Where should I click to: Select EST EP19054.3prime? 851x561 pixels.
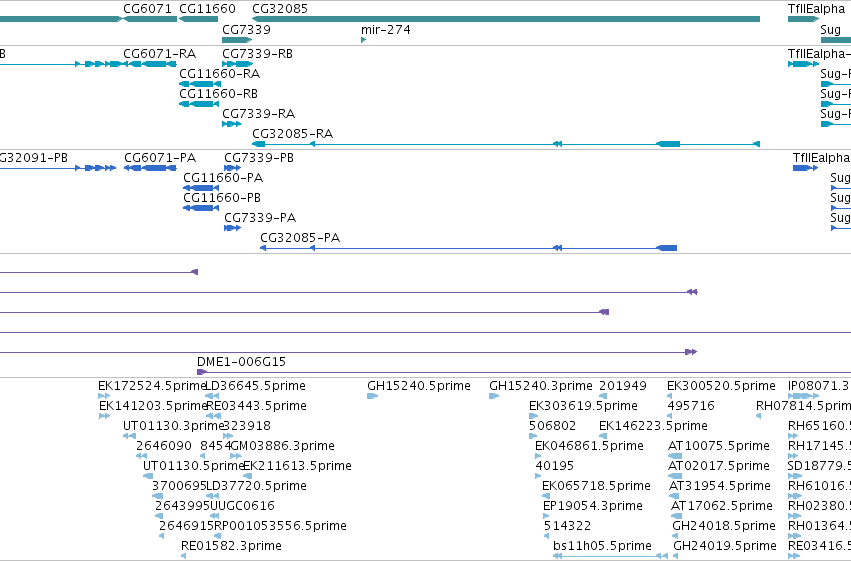click(x=593, y=506)
